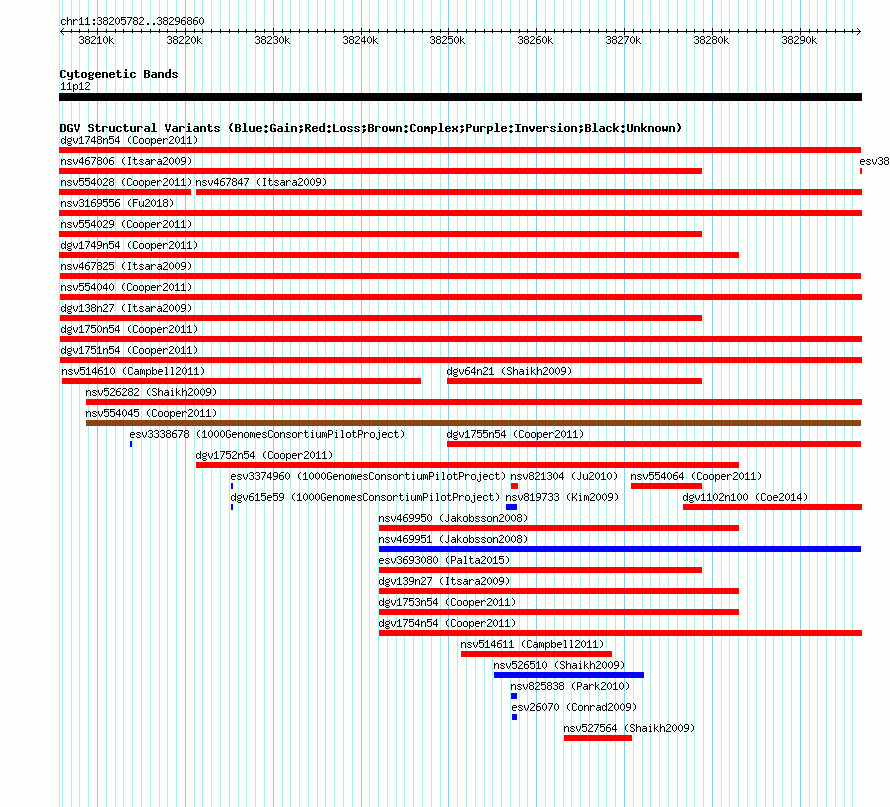Select the blue nsv825838 gain marker

pos(514,696)
